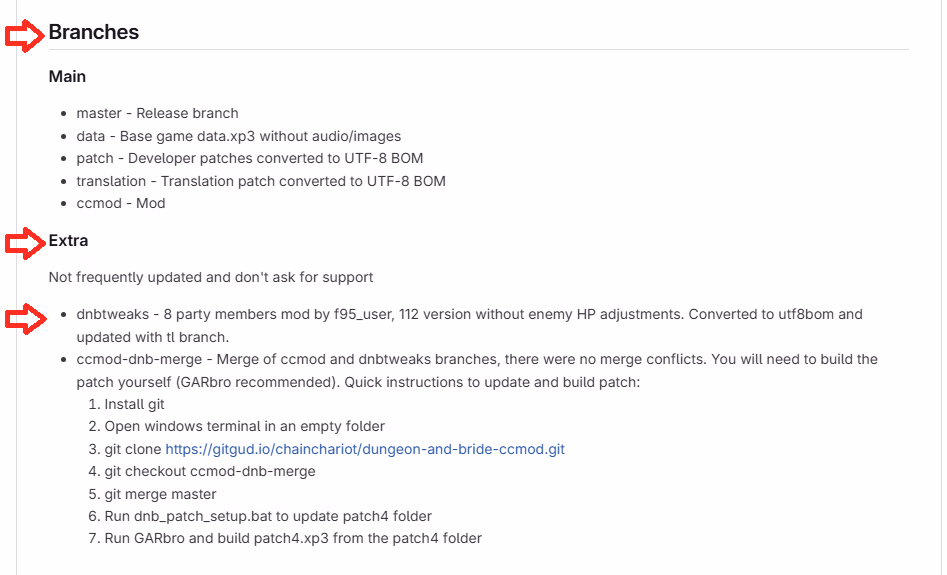Click the "Run GARbro and build patch4.xp3" step
Screen dimensions: 947x575
[293, 538]
